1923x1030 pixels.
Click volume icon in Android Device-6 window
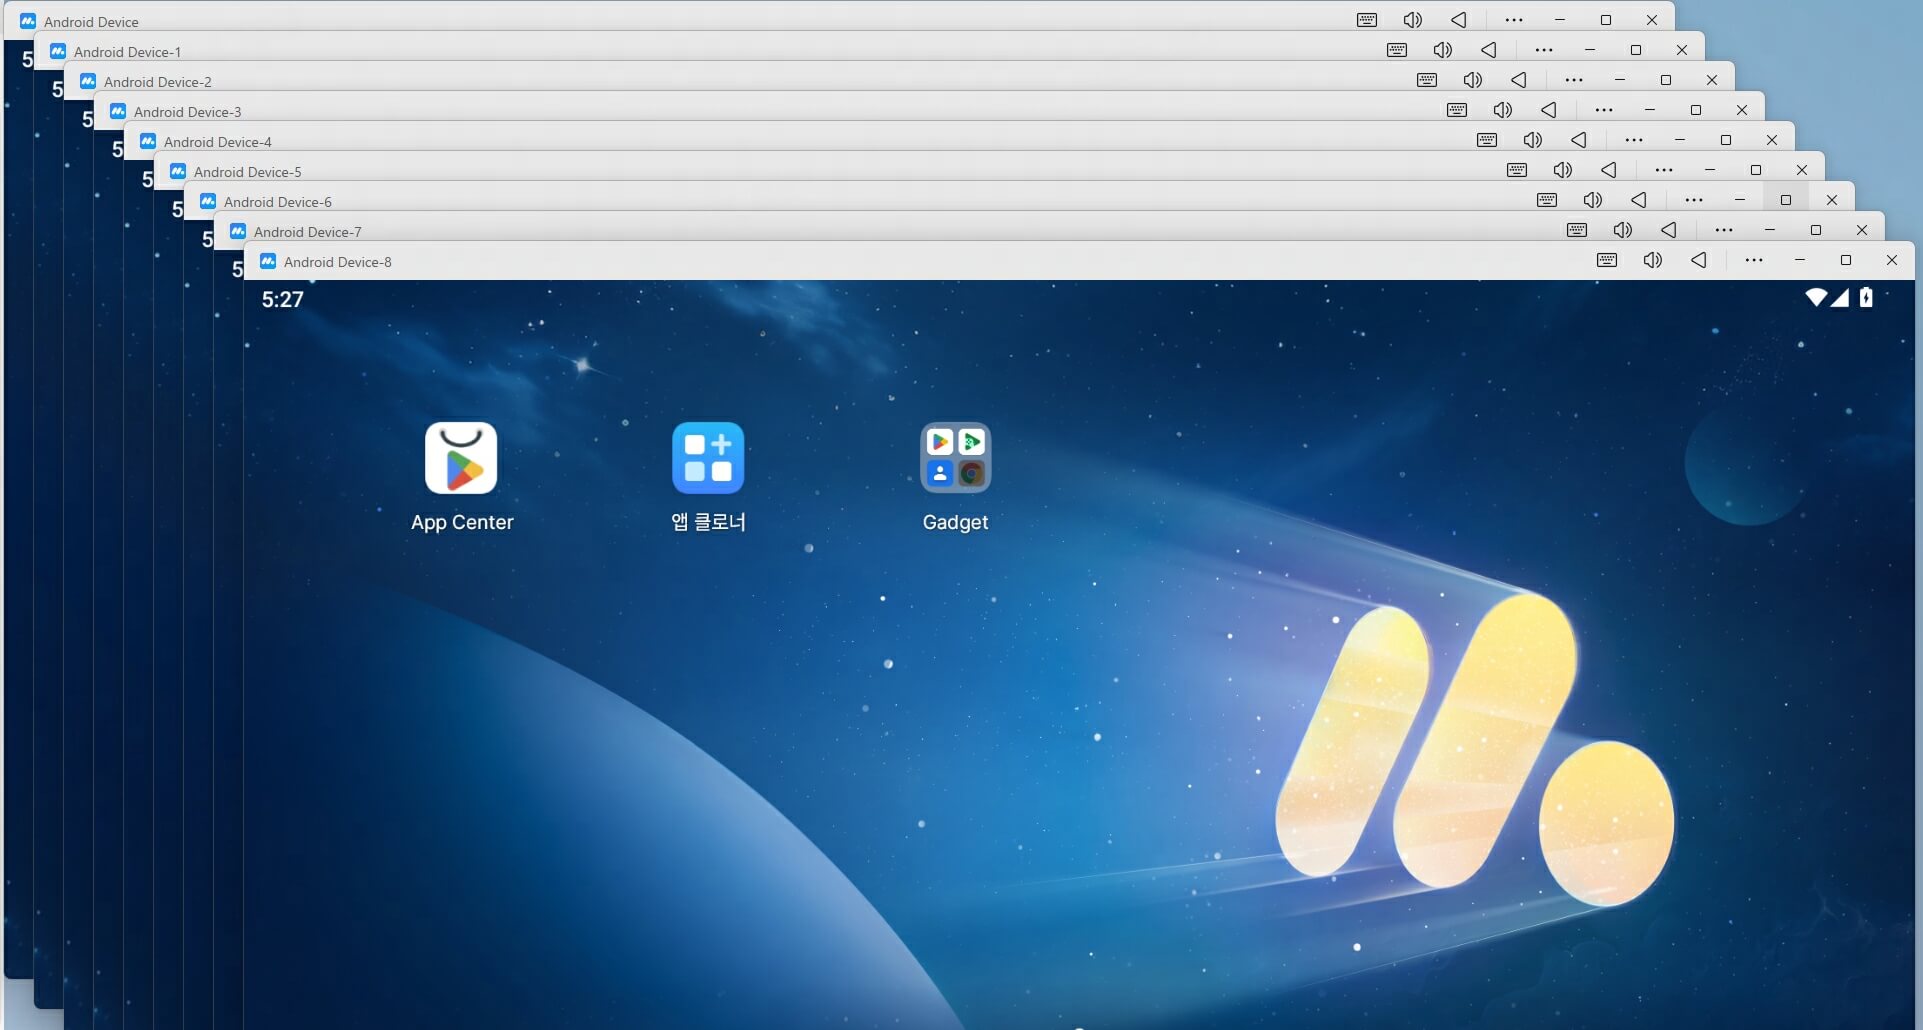pos(1593,200)
